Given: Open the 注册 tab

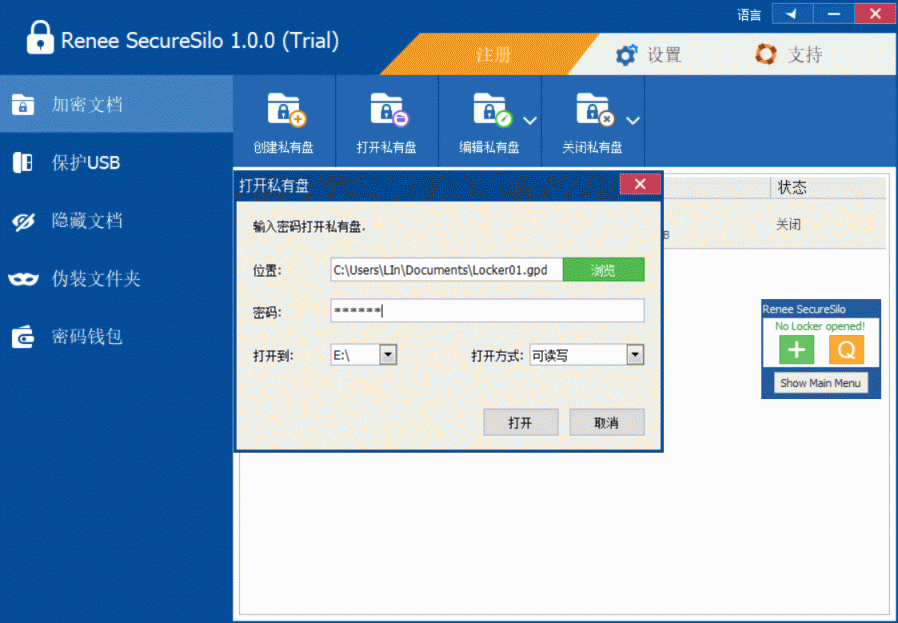Looking at the screenshot, I should (x=493, y=55).
